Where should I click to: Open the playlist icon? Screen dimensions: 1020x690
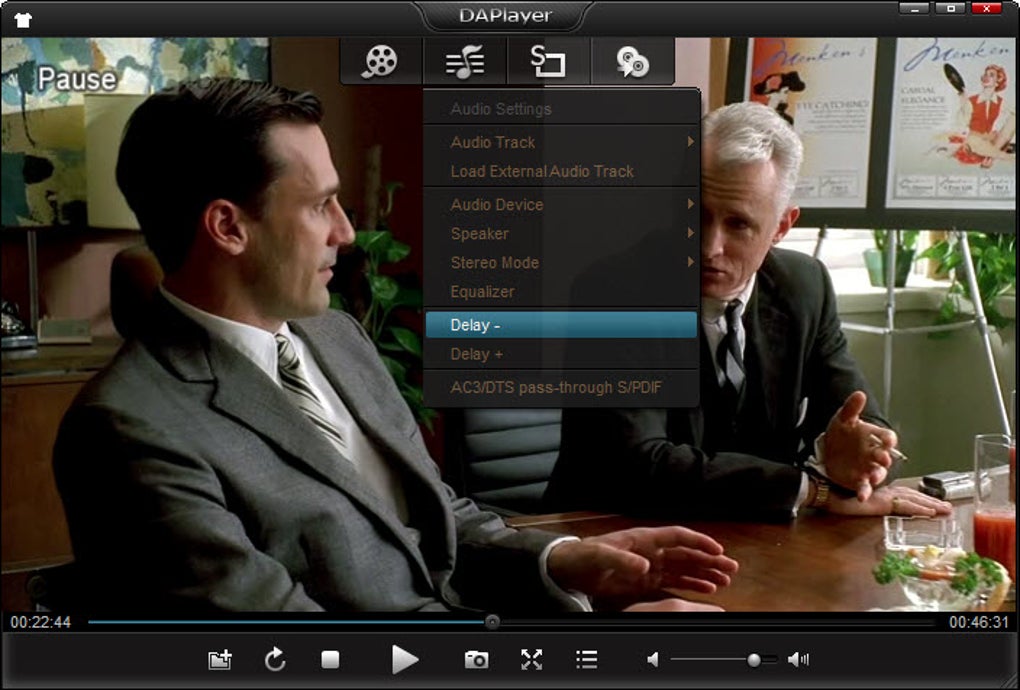587,660
